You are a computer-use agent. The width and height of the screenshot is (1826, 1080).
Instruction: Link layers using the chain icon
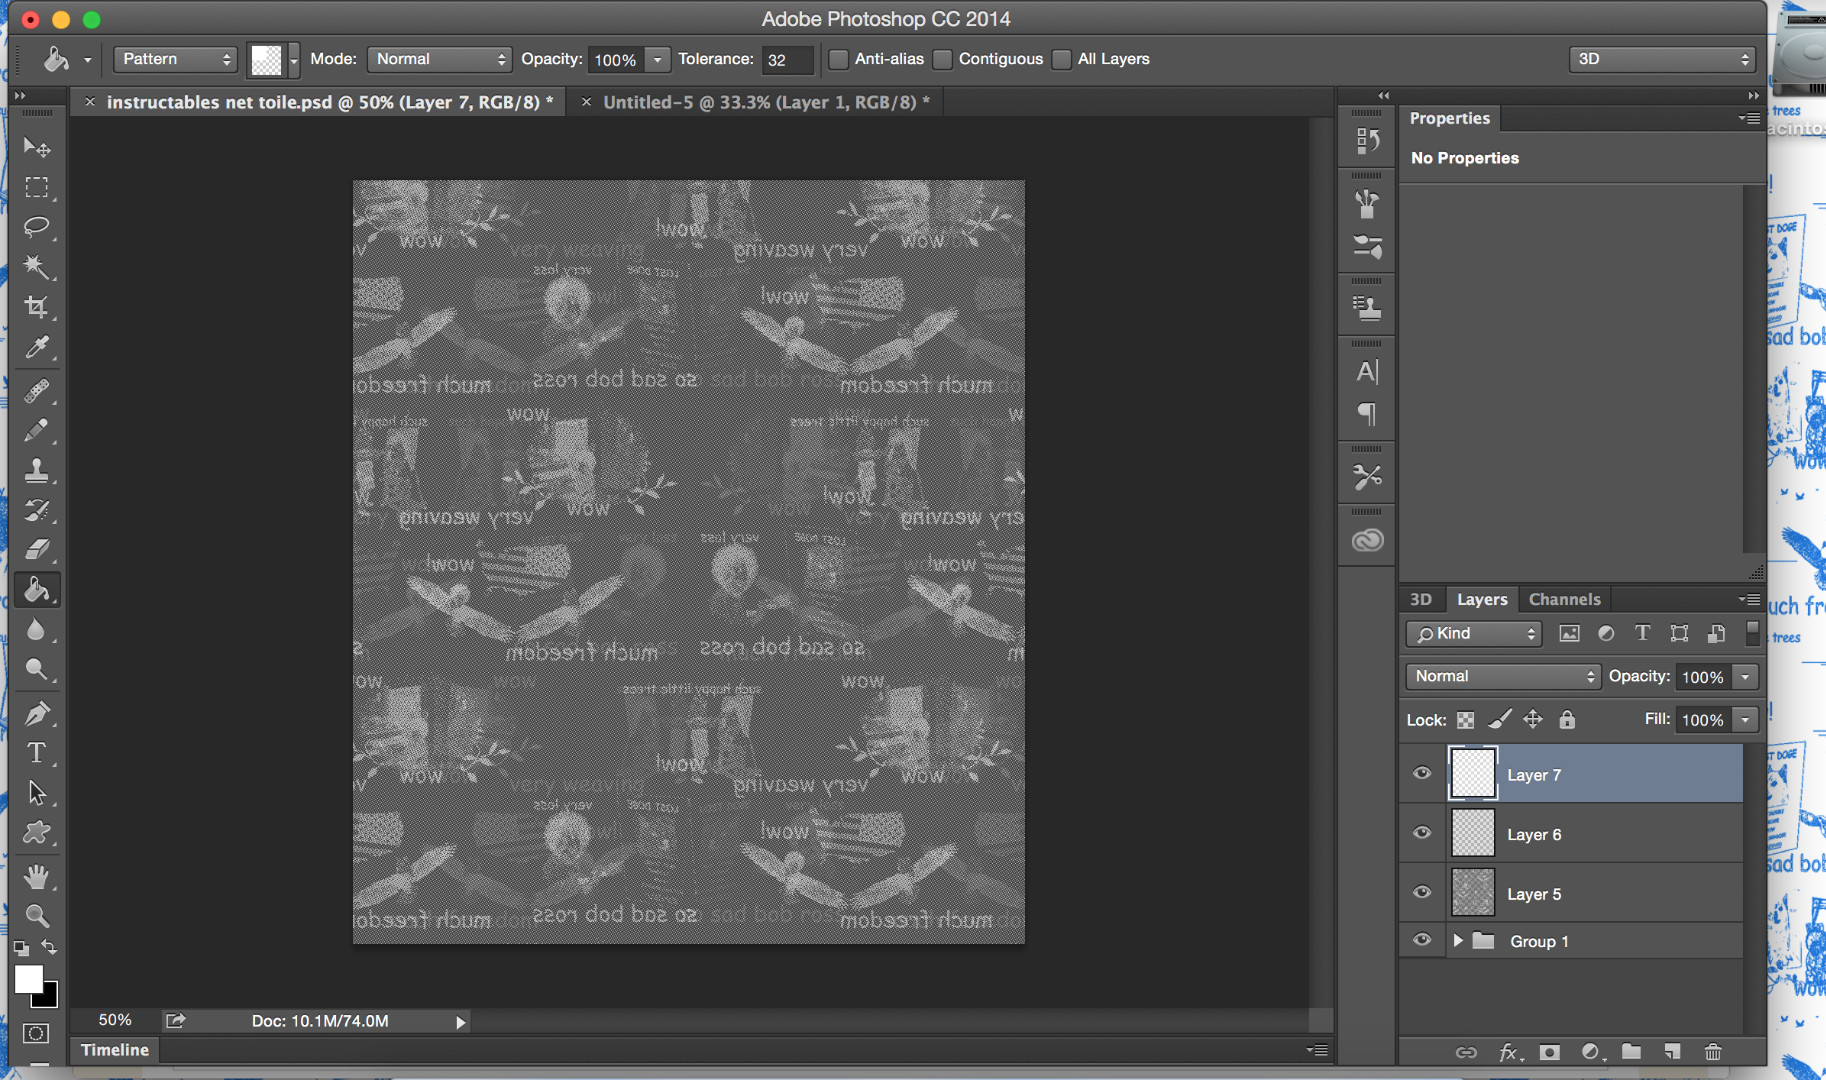[x=1466, y=1052]
